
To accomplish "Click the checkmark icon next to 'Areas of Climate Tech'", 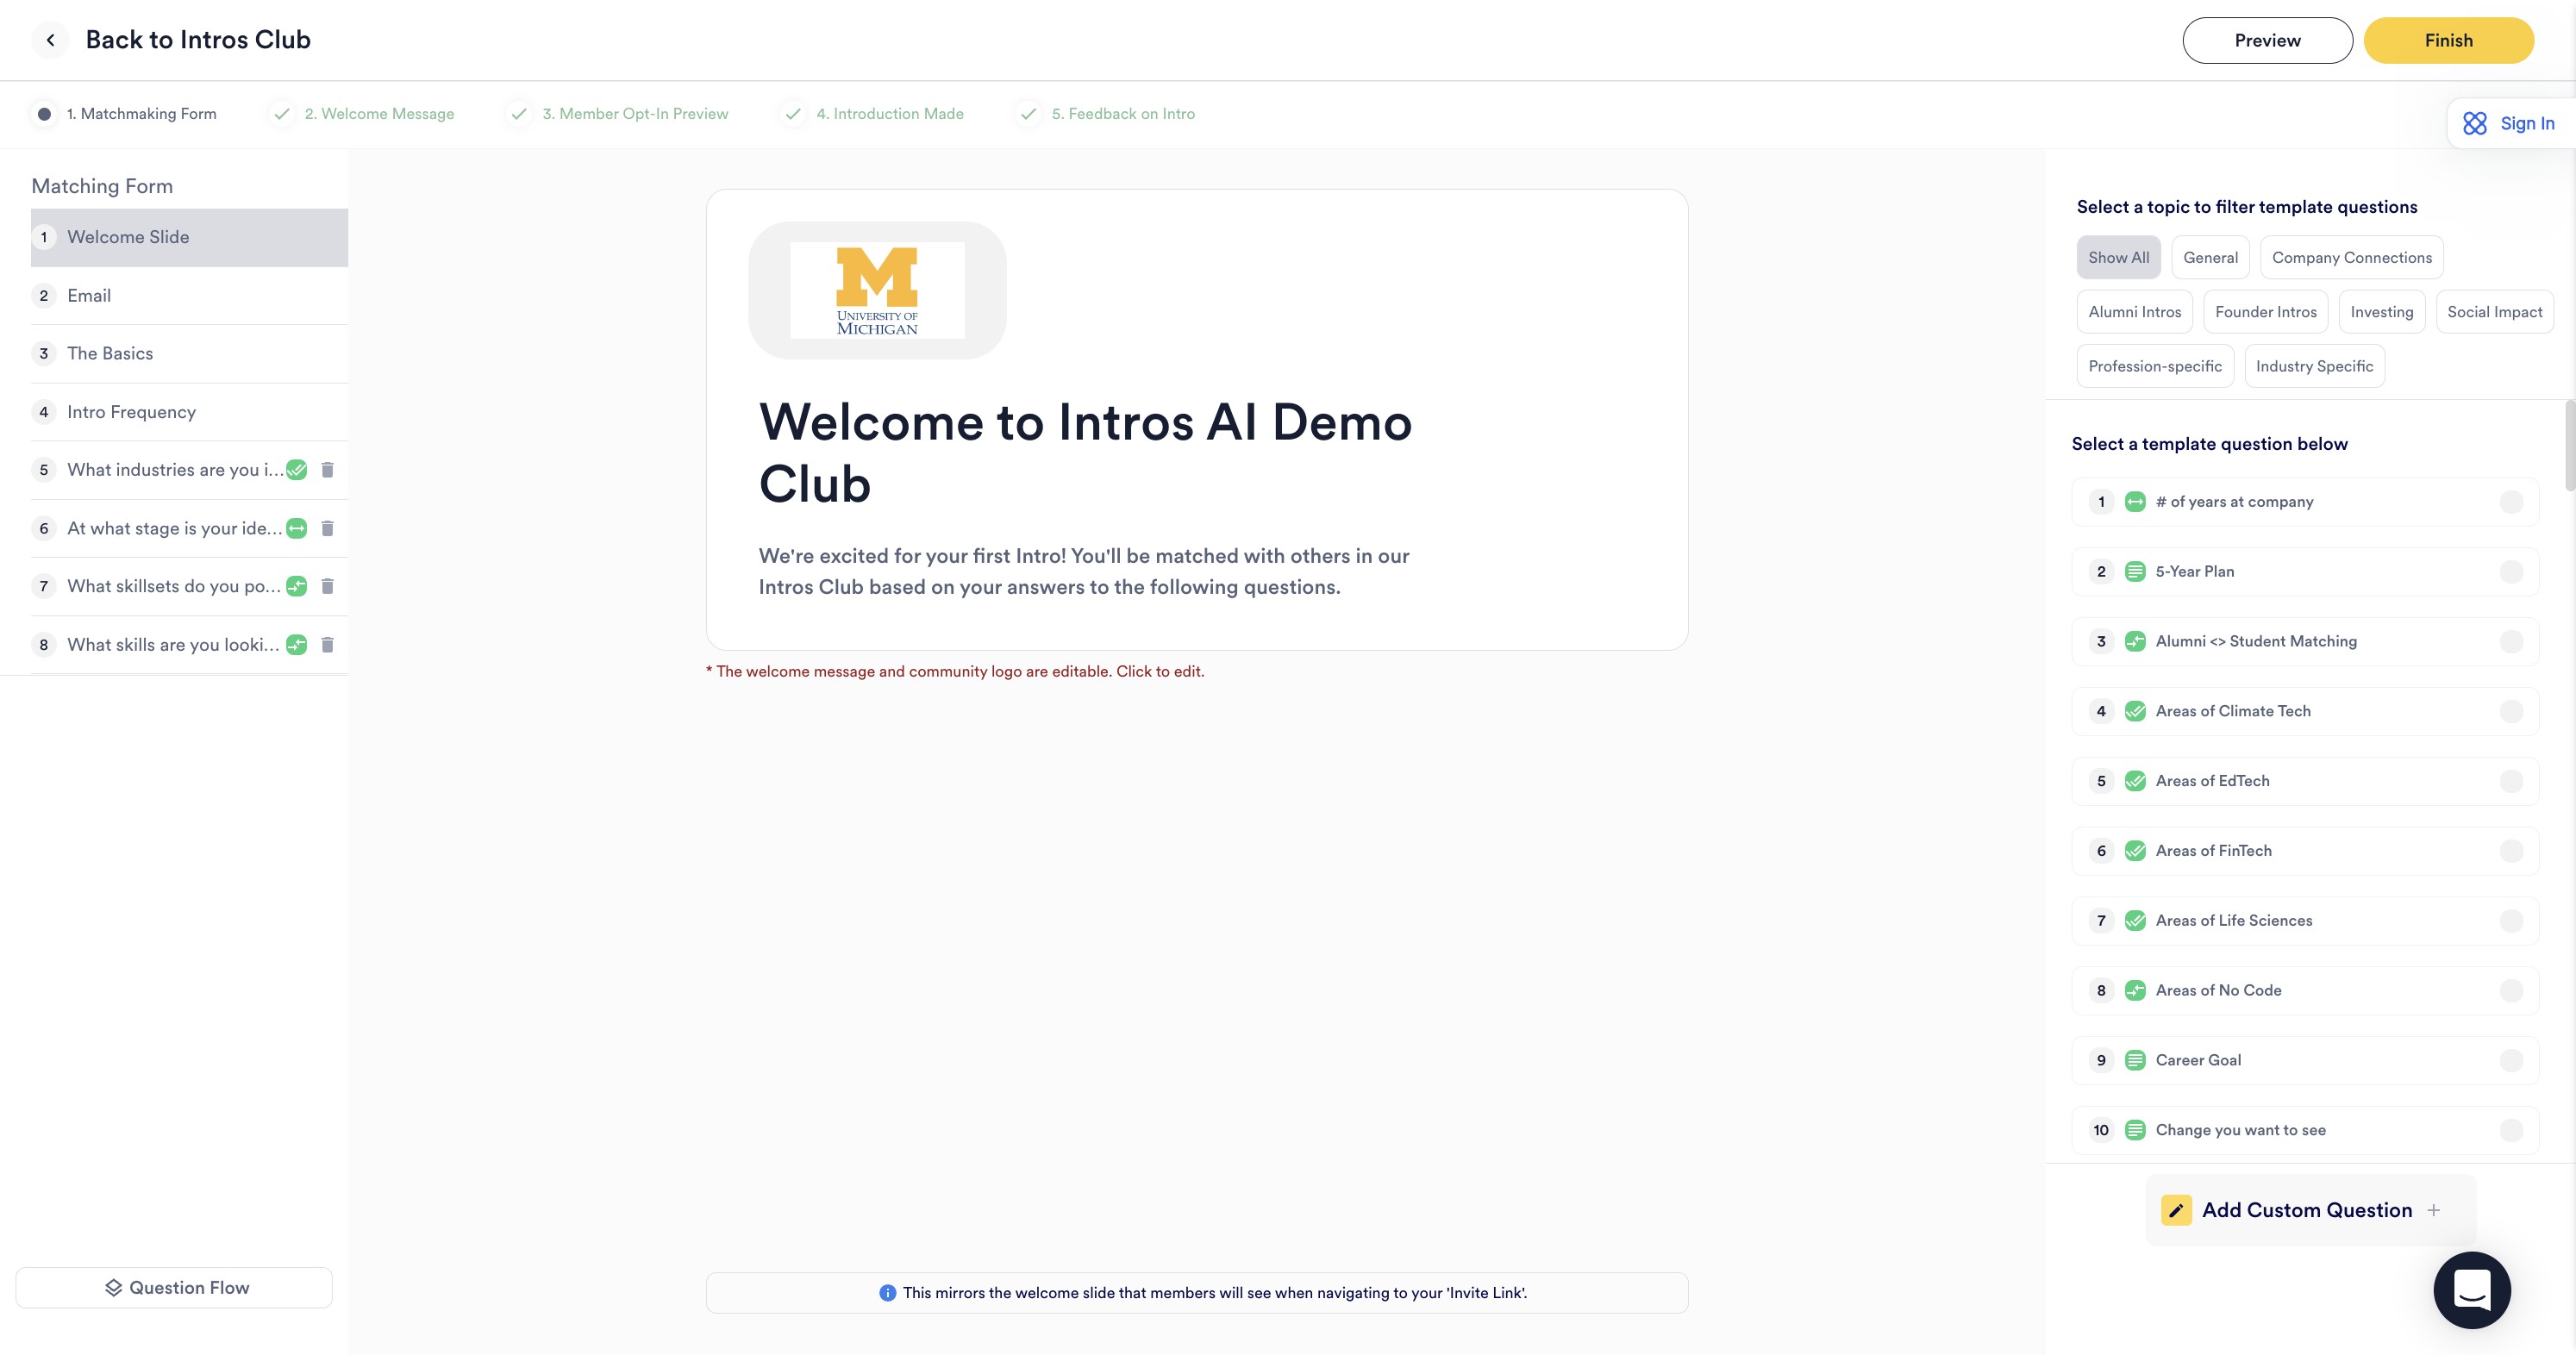I will [2135, 711].
